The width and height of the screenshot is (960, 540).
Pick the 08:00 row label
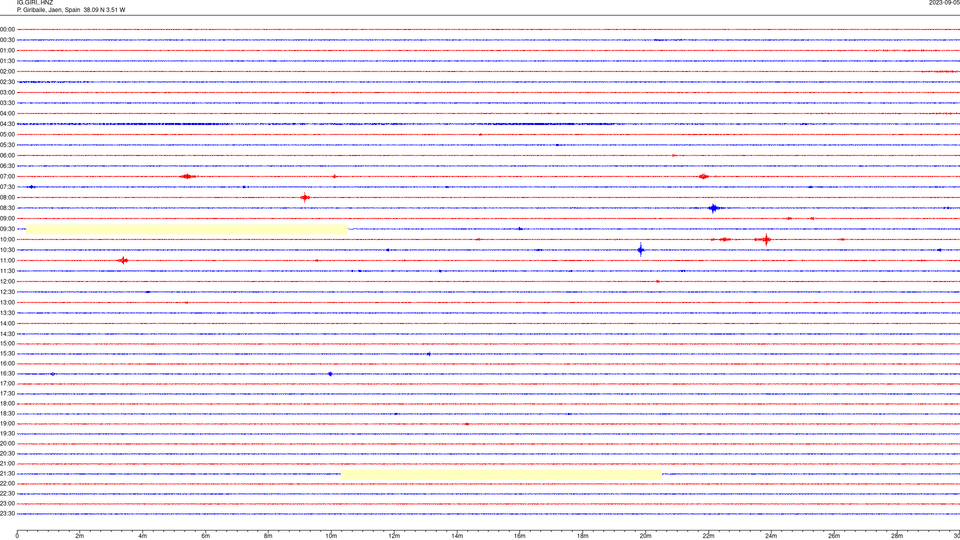point(7,198)
